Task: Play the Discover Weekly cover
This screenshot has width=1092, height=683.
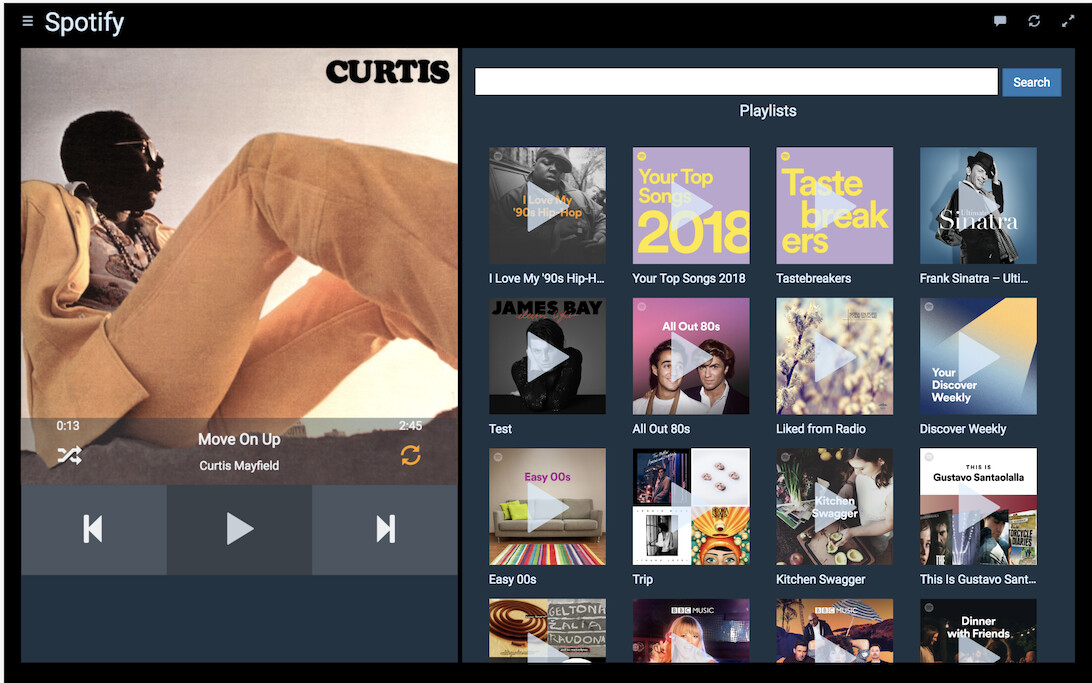Action: point(978,356)
